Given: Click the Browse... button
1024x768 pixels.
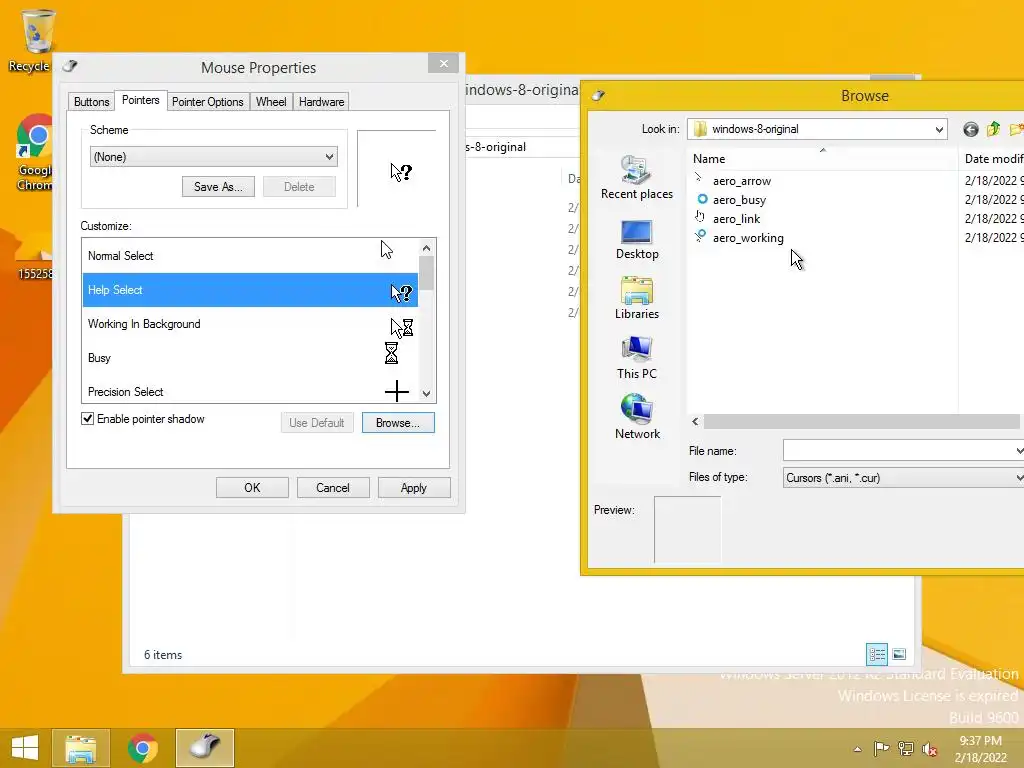Looking at the screenshot, I should click(398, 423).
